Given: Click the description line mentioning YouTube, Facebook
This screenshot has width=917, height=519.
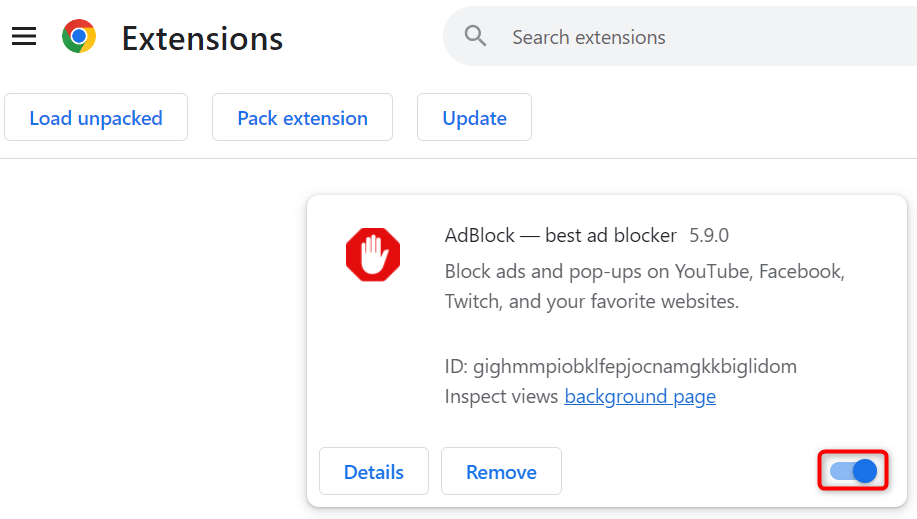Looking at the screenshot, I should click(x=644, y=271).
